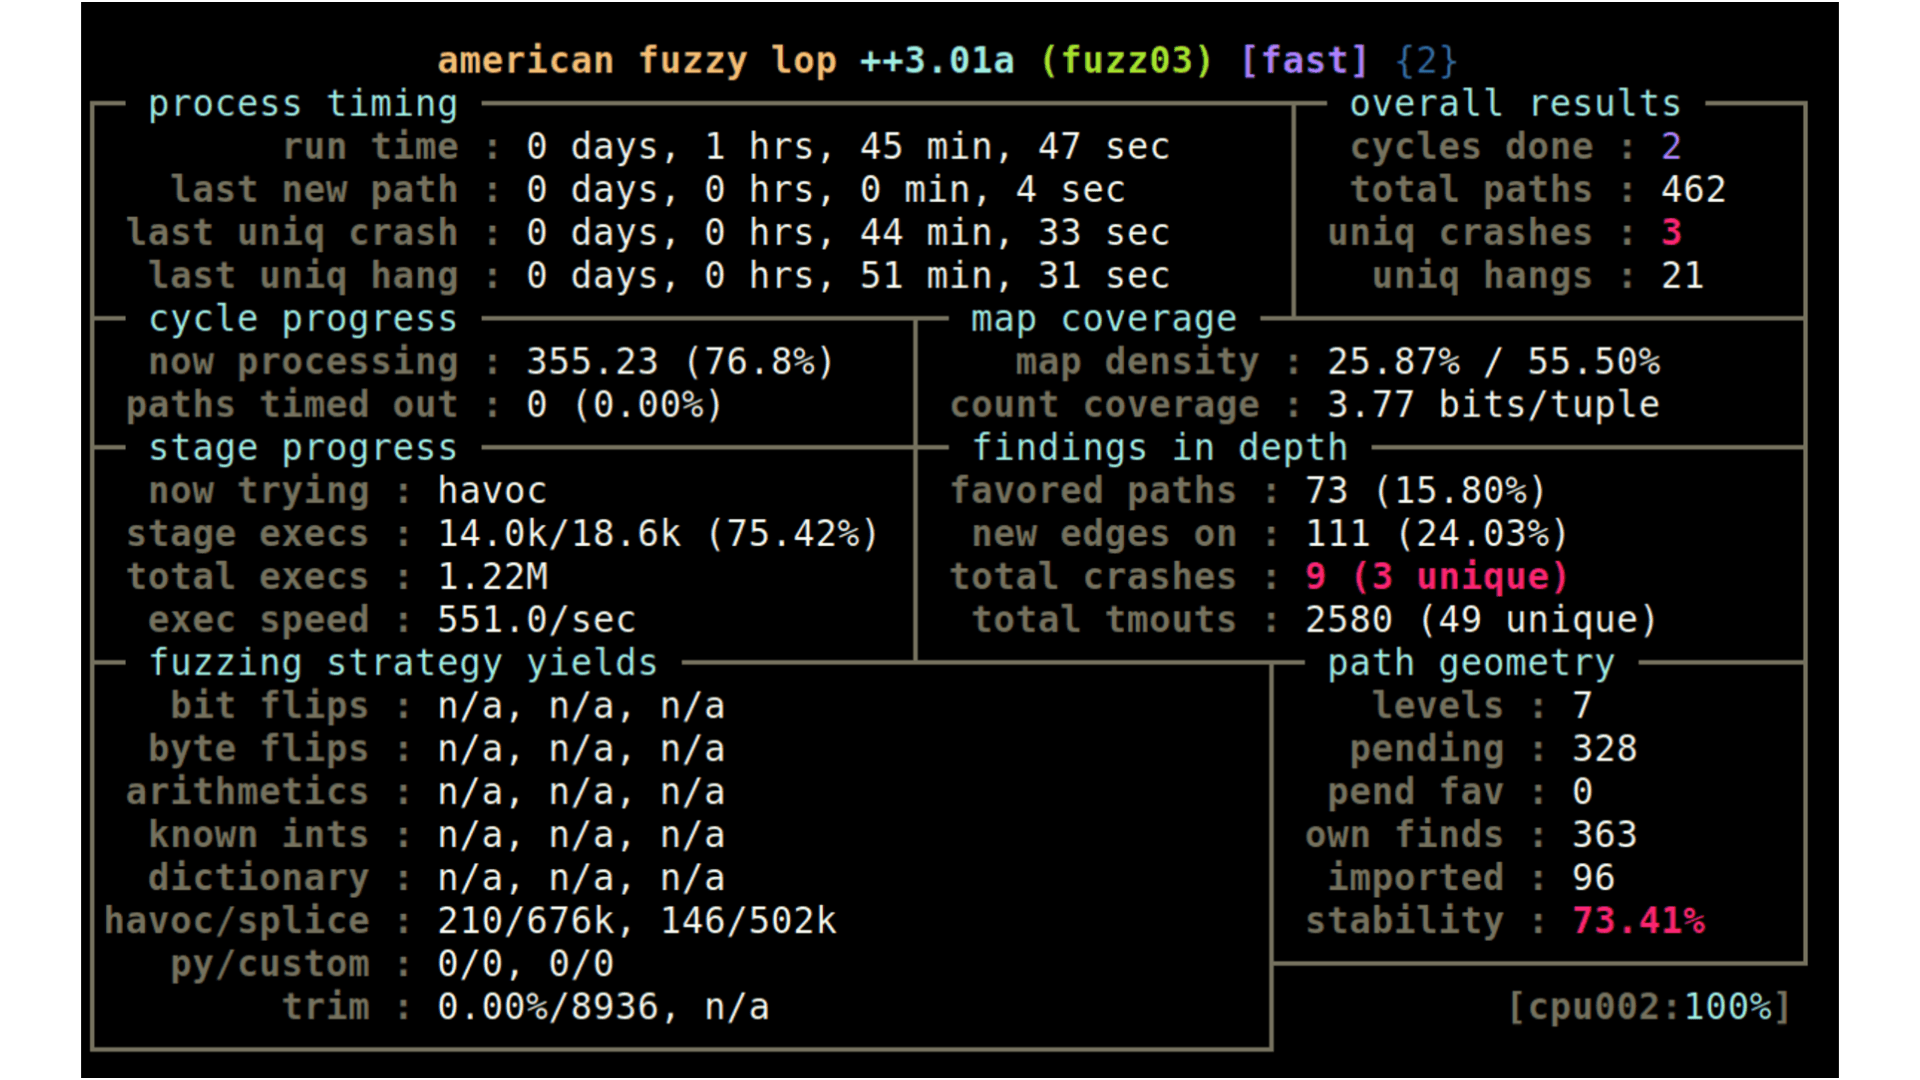The width and height of the screenshot is (1920, 1080).
Task: Click the paths timed out value 0 (0.00%)
Action: [x=624, y=405]
